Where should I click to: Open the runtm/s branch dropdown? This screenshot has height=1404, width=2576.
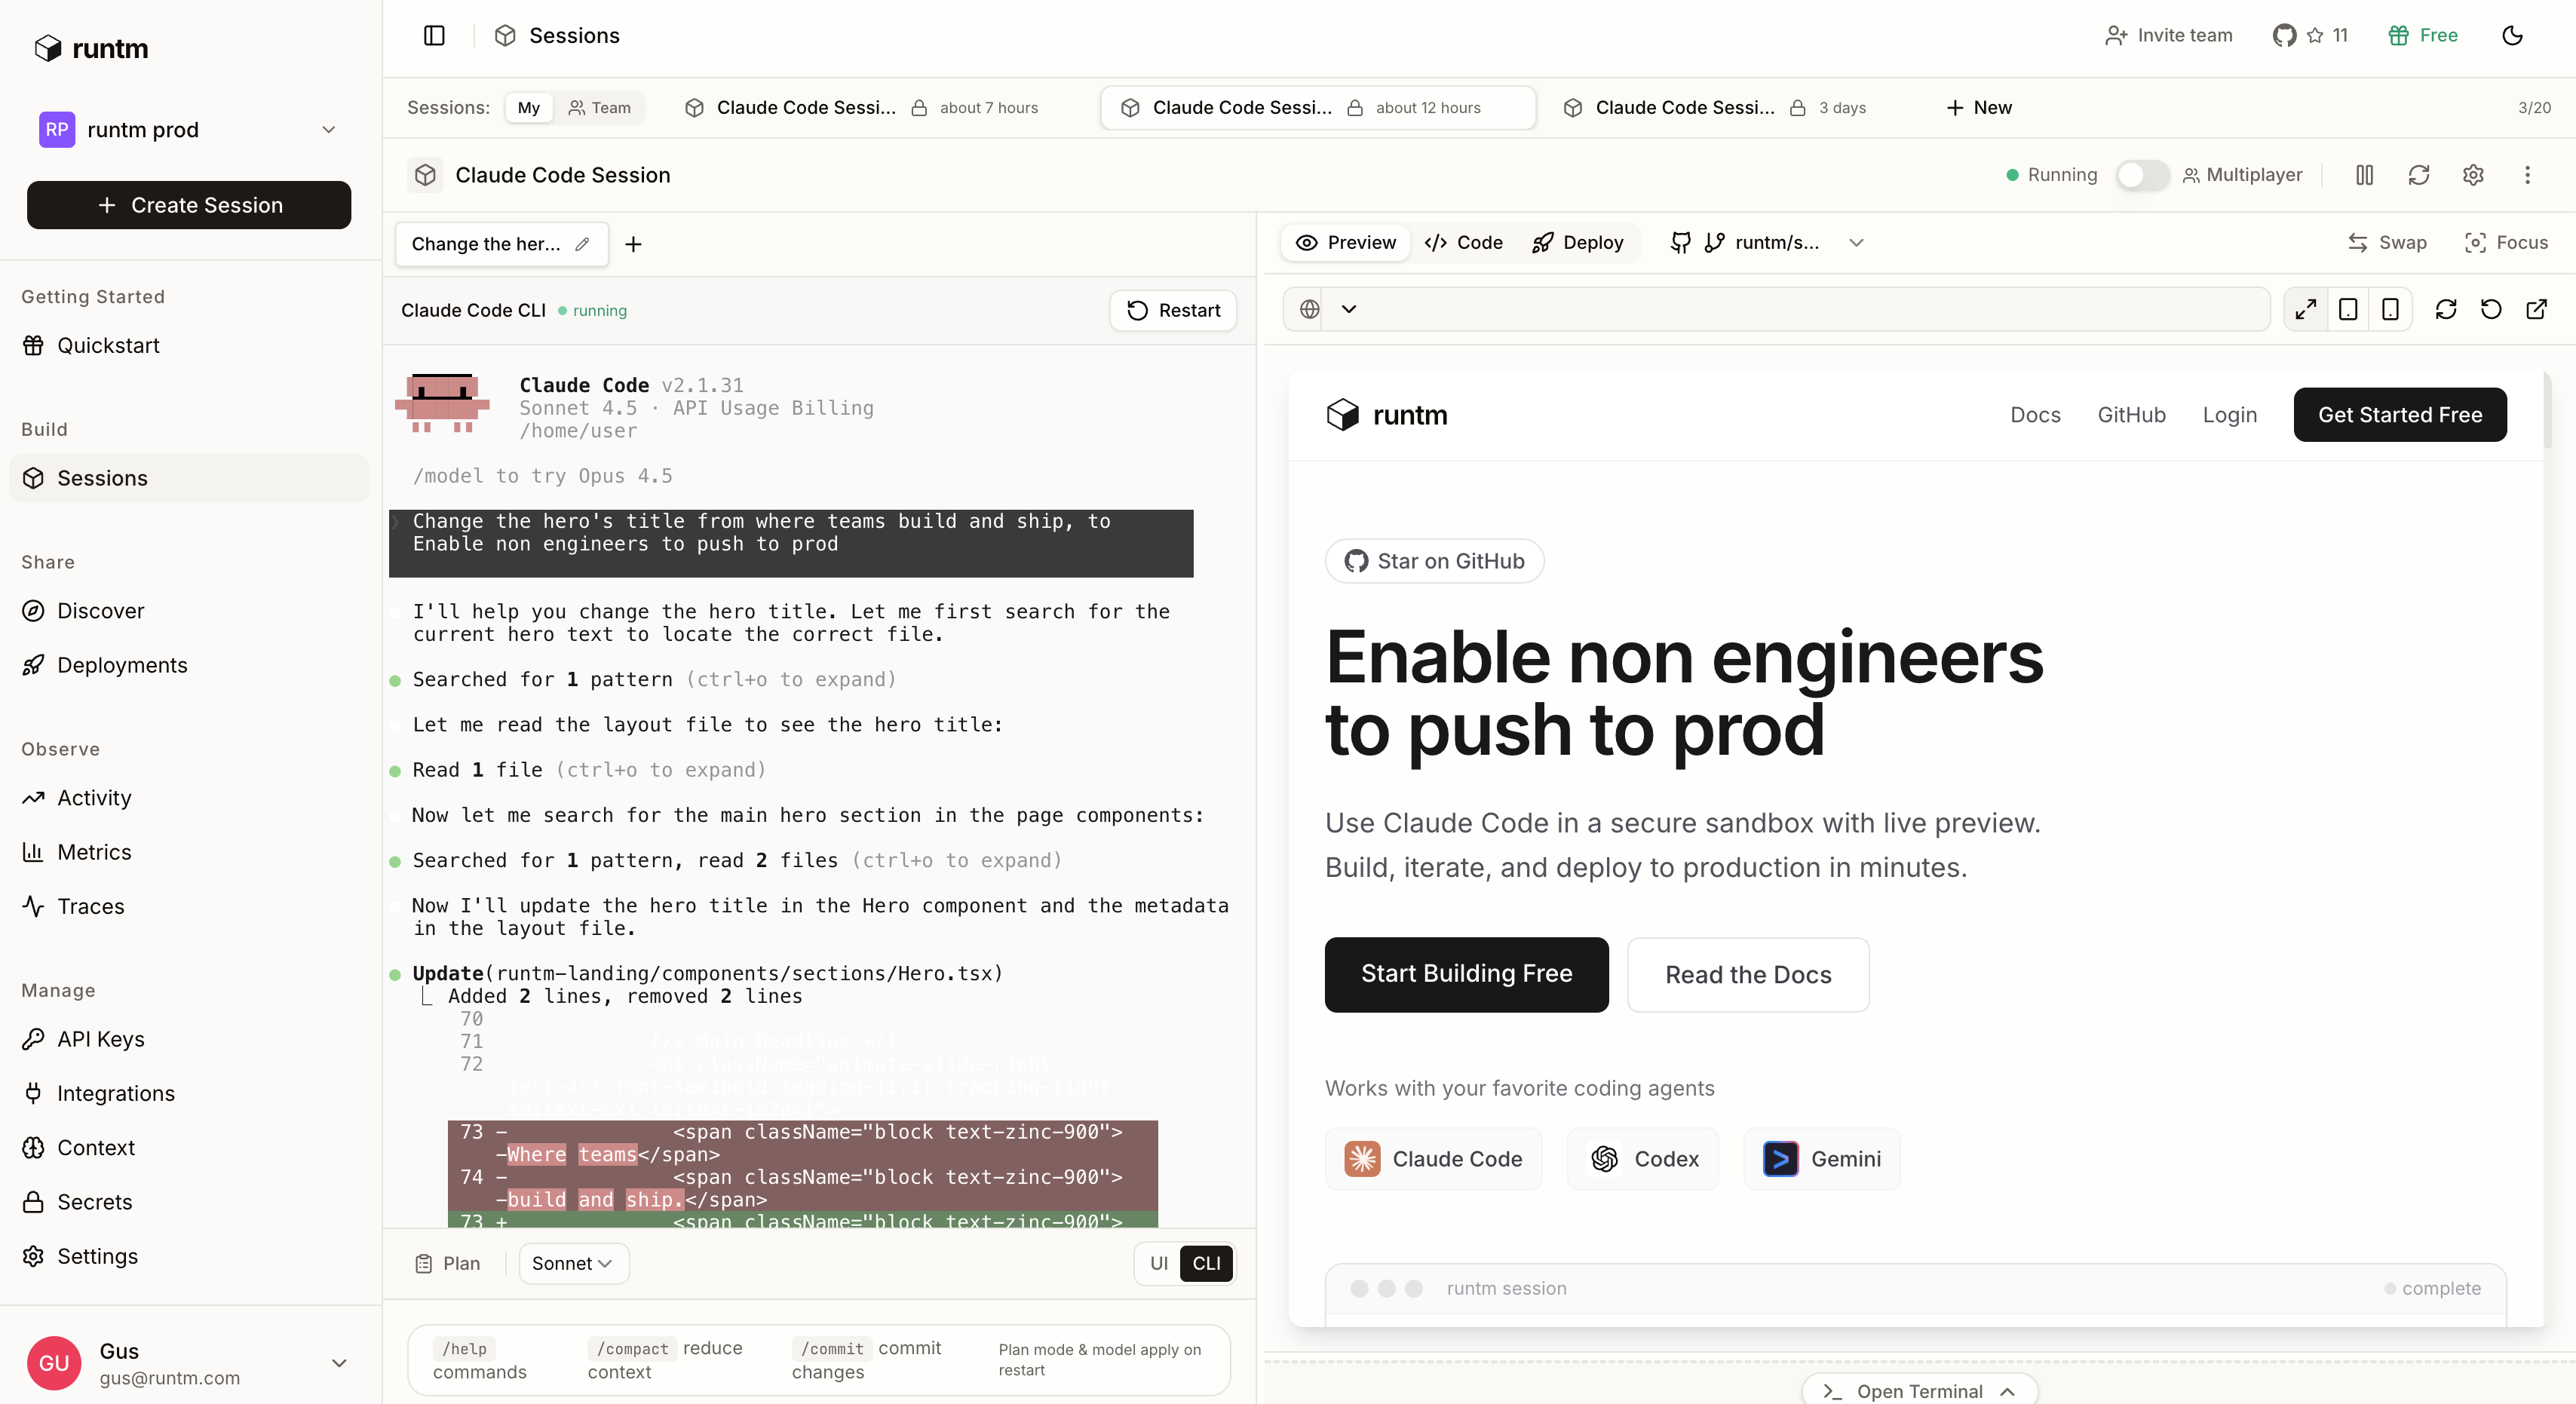point(1857,242)
